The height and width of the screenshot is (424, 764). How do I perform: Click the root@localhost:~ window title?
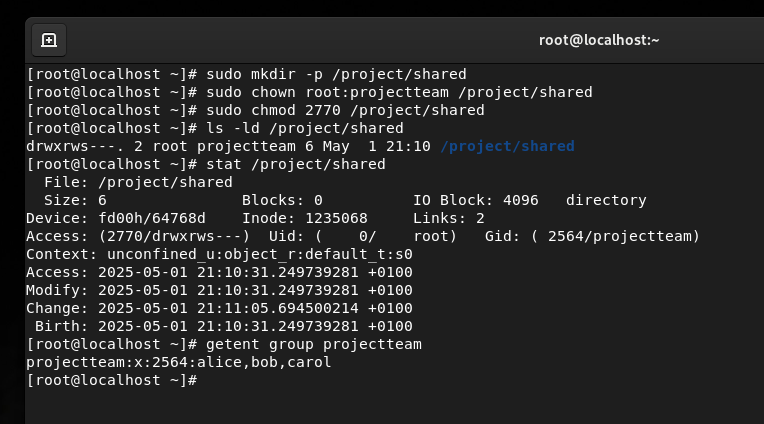point(599,40)
